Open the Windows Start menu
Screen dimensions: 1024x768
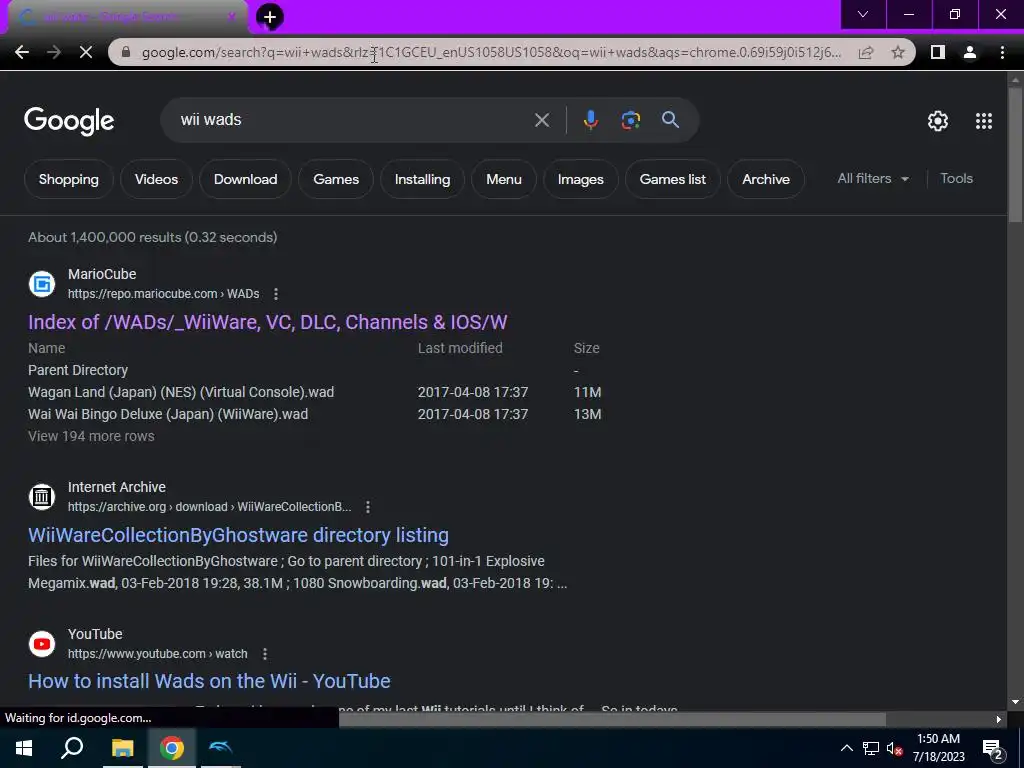(24, 748)
